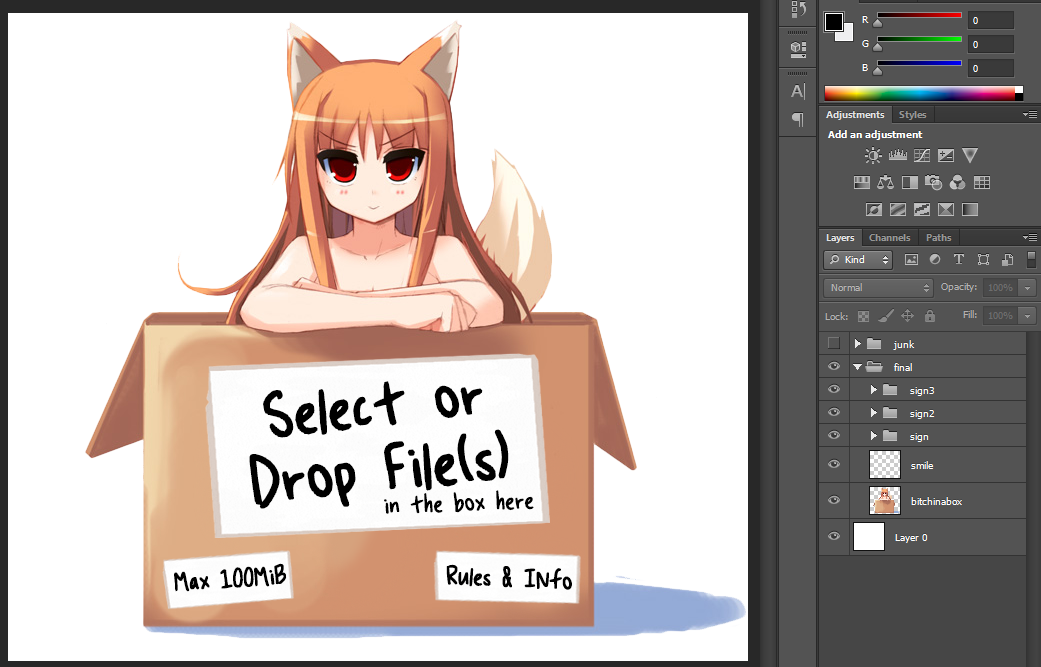
Task: Select the Layers tab
Action: point(840,238)
